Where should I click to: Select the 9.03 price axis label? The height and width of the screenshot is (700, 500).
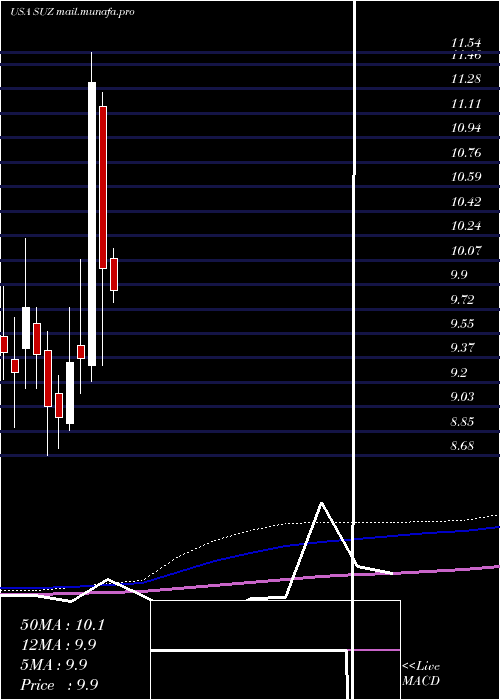[462, 396]
